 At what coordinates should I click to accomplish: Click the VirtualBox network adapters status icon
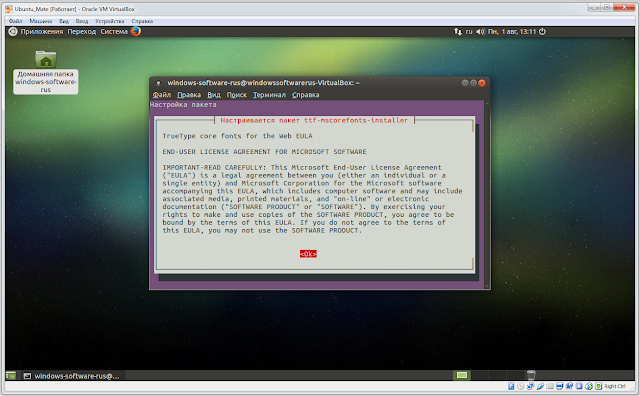(530, 386)
